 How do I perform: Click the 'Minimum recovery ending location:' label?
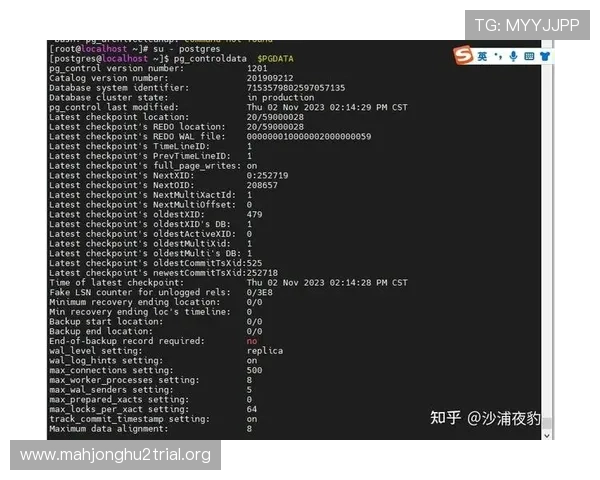coord(135,302)
